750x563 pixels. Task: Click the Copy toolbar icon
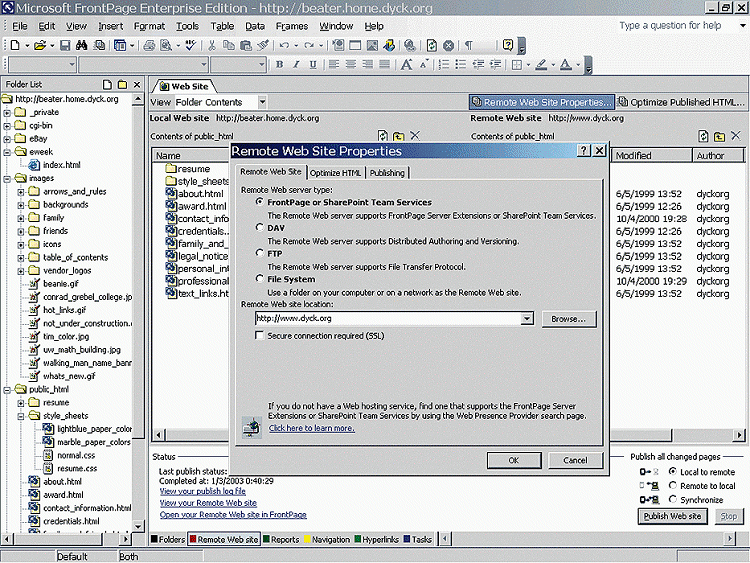[229, 45]
